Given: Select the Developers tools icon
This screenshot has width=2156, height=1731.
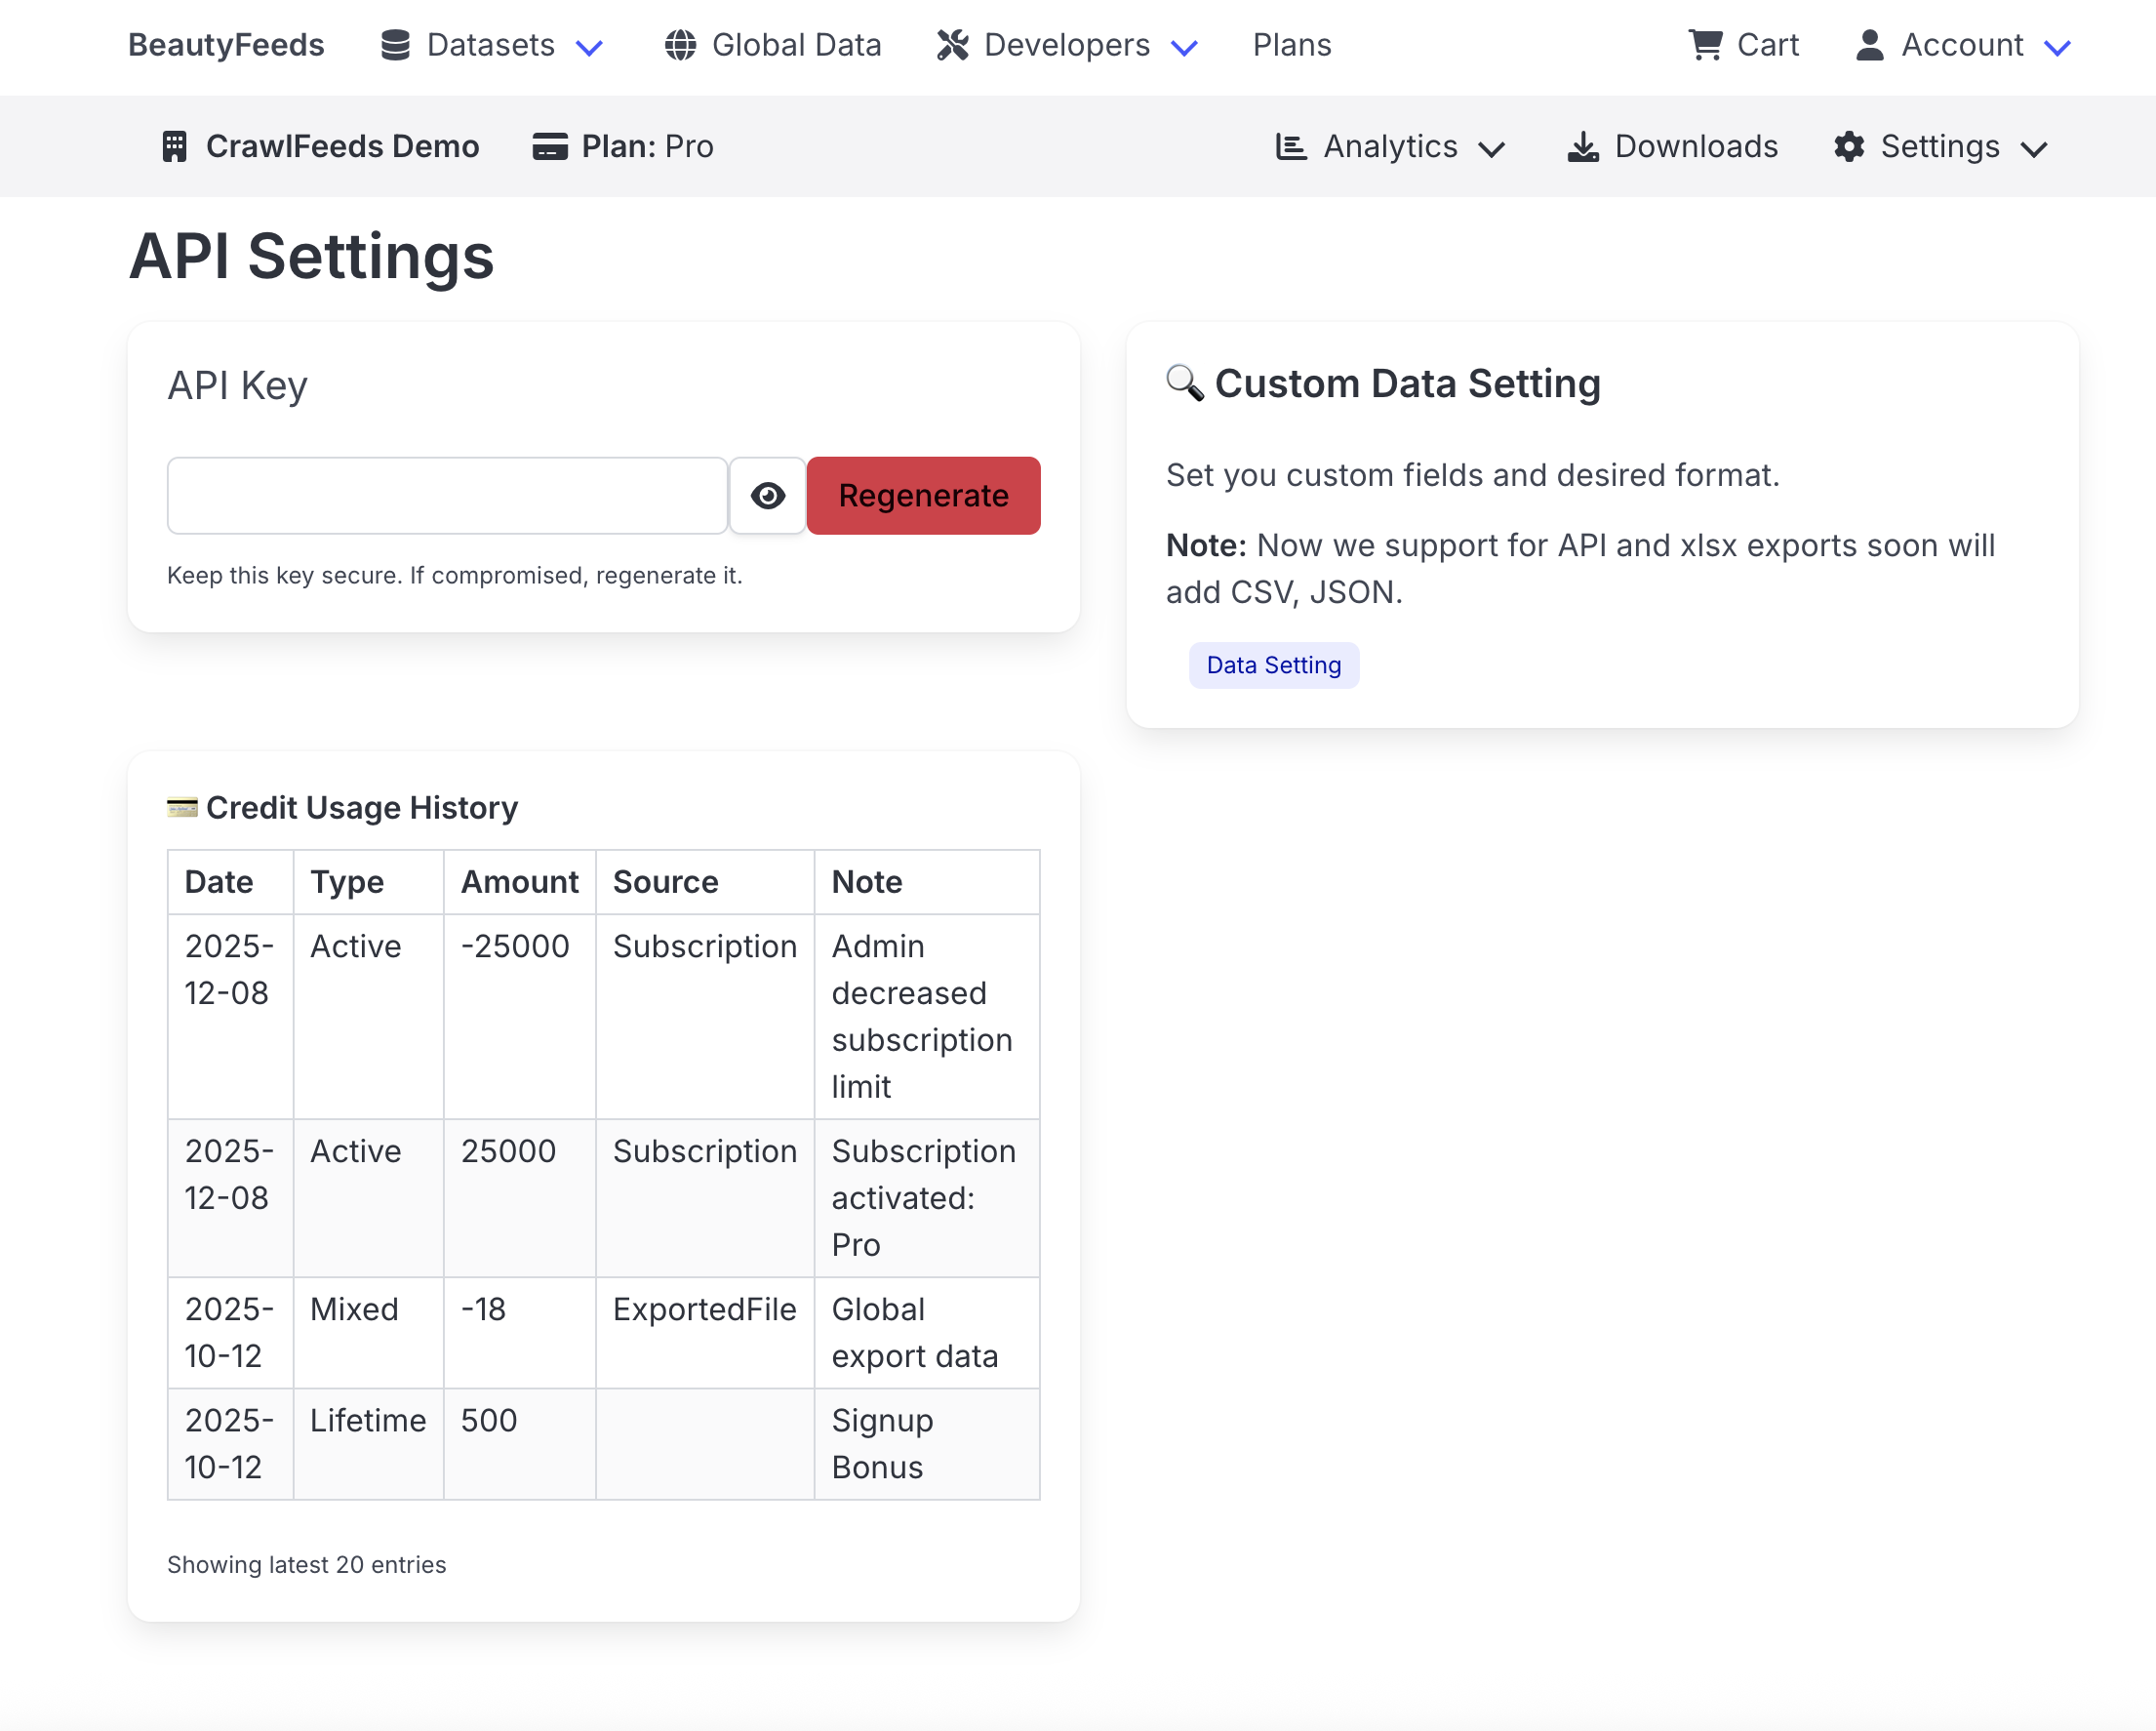Looking at the screenshot, I should 953,45.
